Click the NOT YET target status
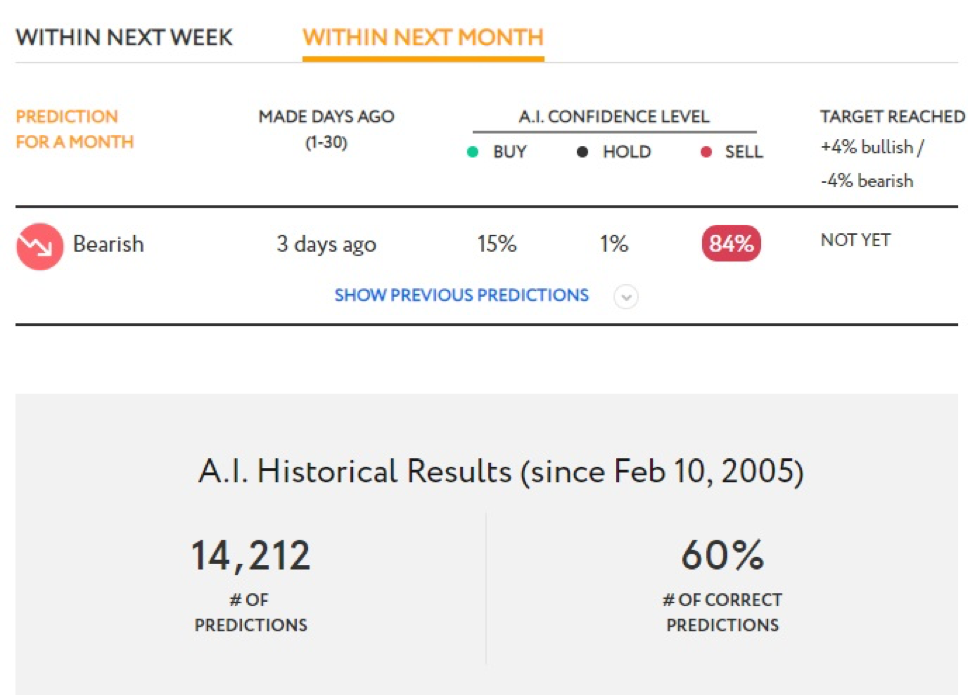The width and height of the screenshot is (974, 695). tap(855, 240)
